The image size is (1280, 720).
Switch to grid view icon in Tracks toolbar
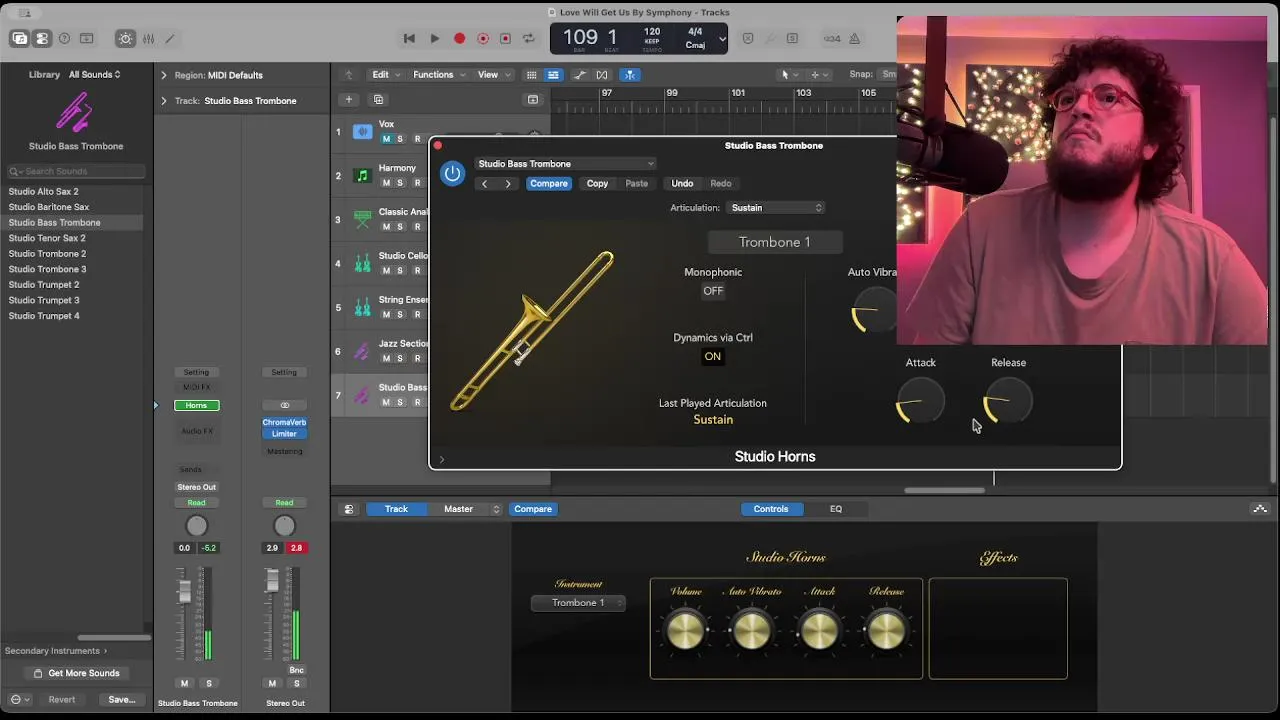click(x=532, y=75)
